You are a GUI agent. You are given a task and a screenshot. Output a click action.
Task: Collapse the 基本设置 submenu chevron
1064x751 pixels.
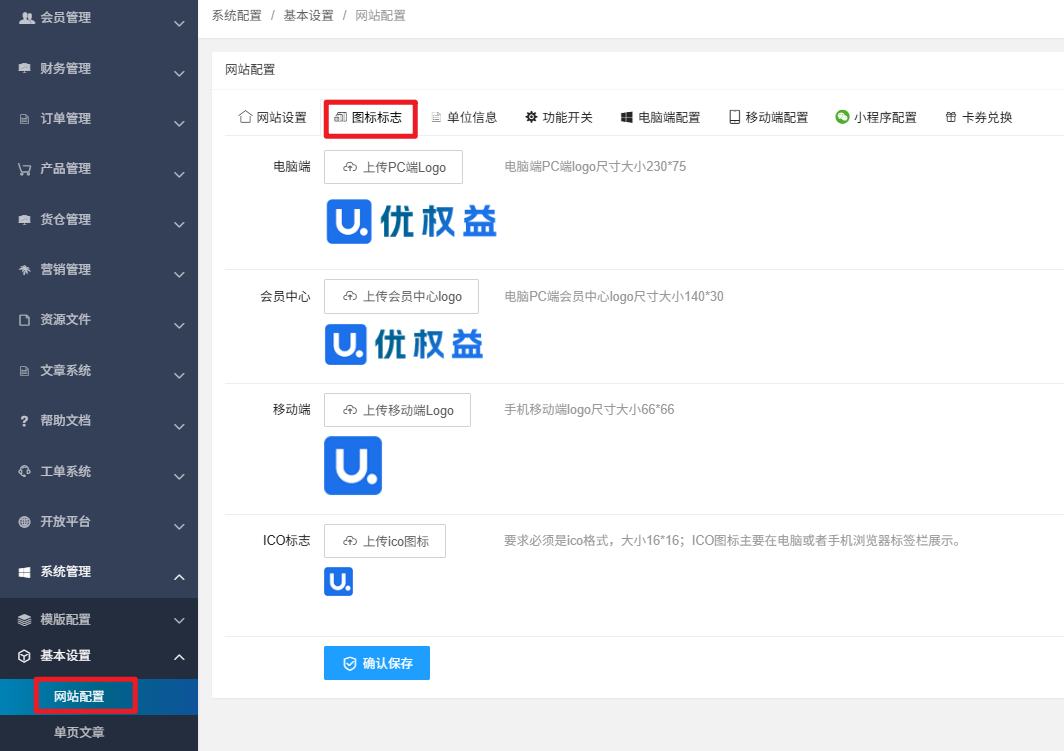click(179, 656)
